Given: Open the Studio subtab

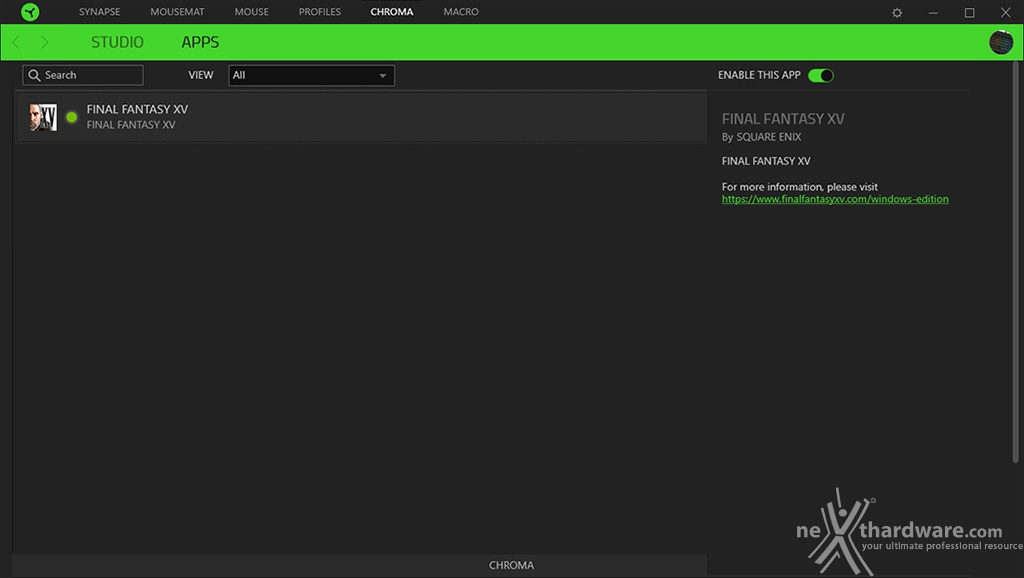Looking at the screenshot, I should pyautogui.click(x=118, y=42).
